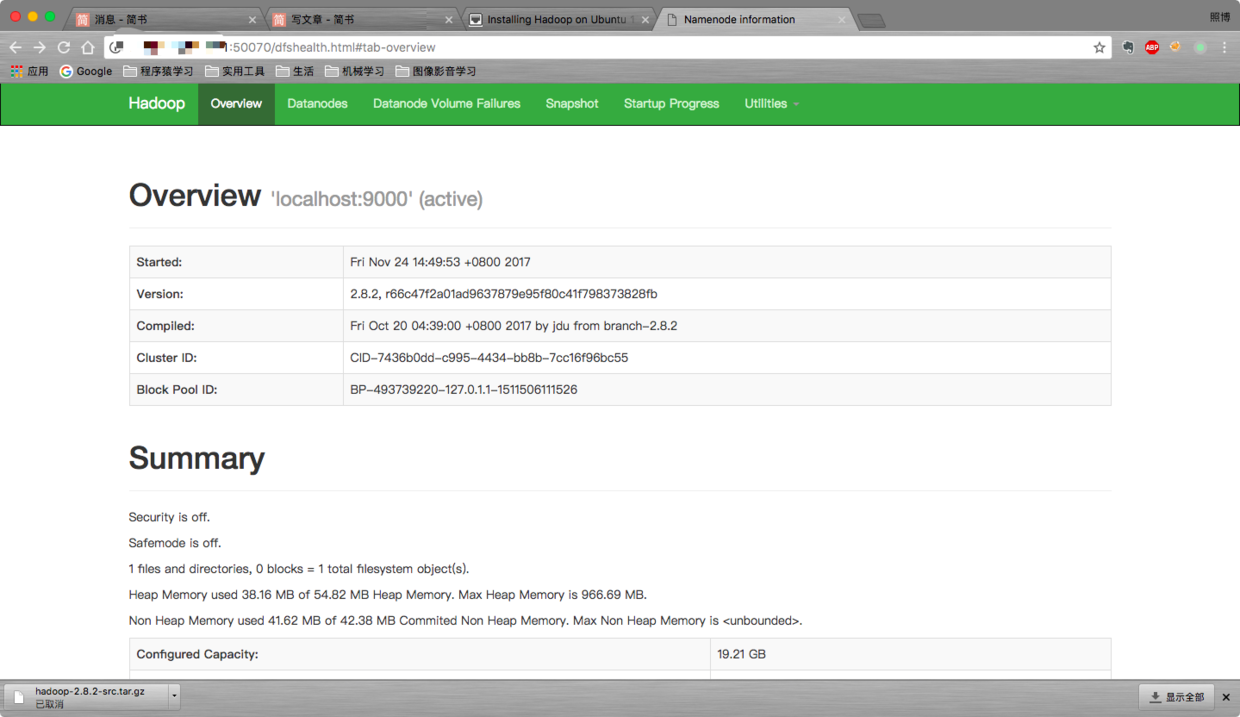This screenshot has width=1240, height=717.
Task: Open the Snapshot page
Action: (x=572, y=104)
